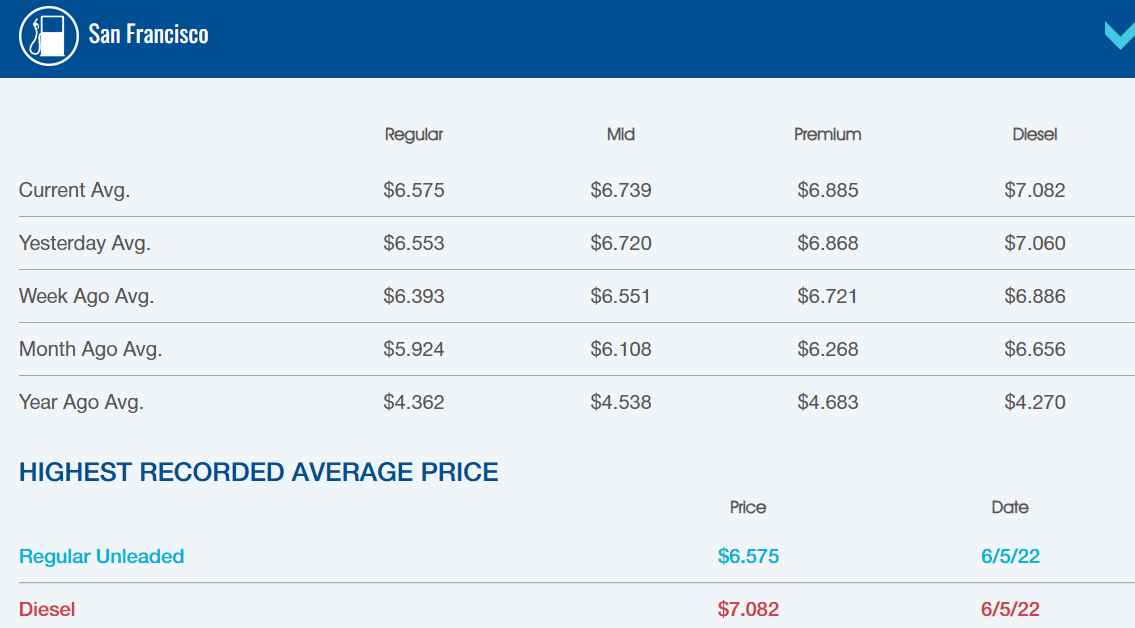
Task: Click the Price column header under highest records
Action: coord(748,507)
